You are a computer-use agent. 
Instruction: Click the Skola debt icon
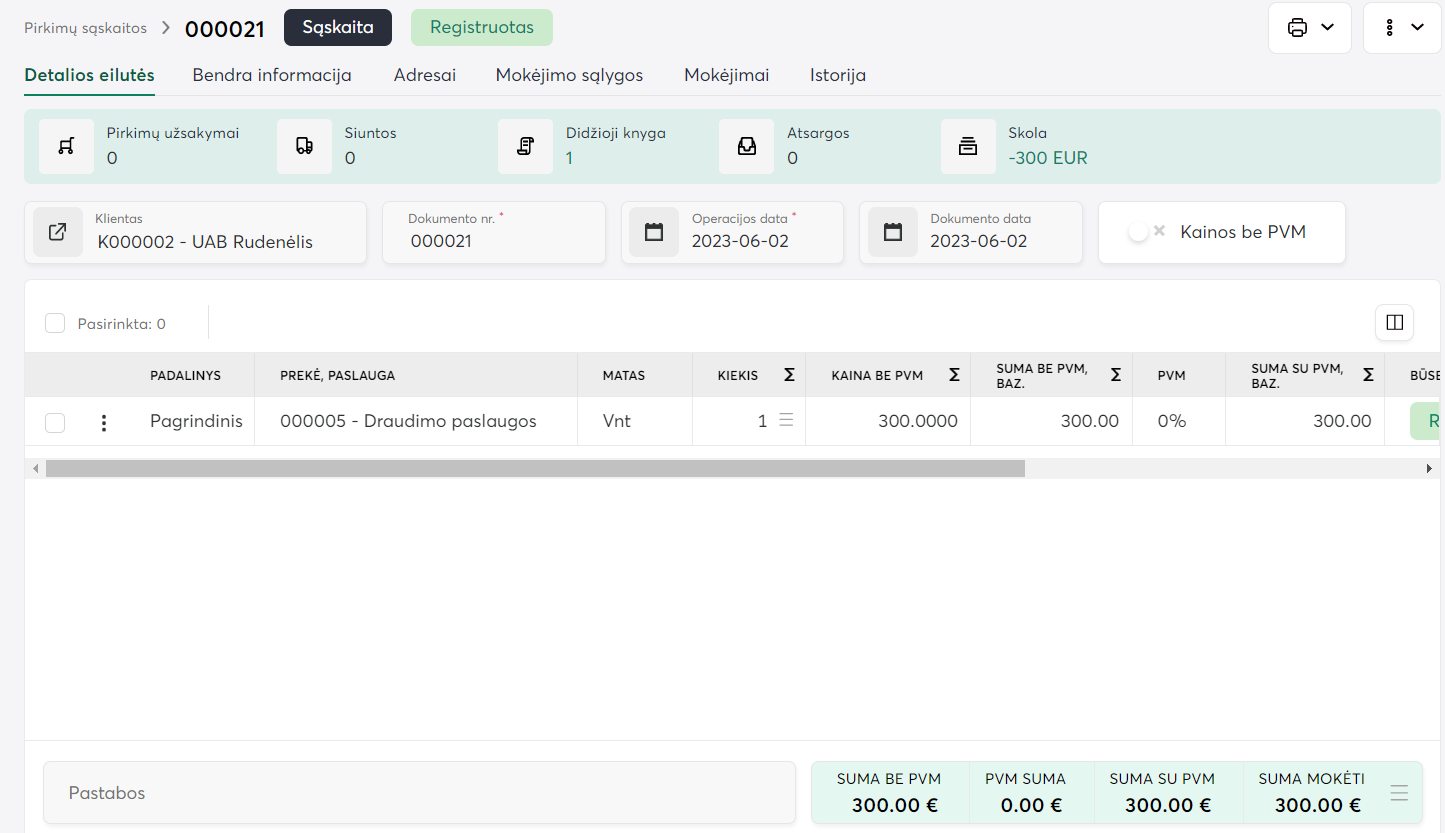pos(967,146)
